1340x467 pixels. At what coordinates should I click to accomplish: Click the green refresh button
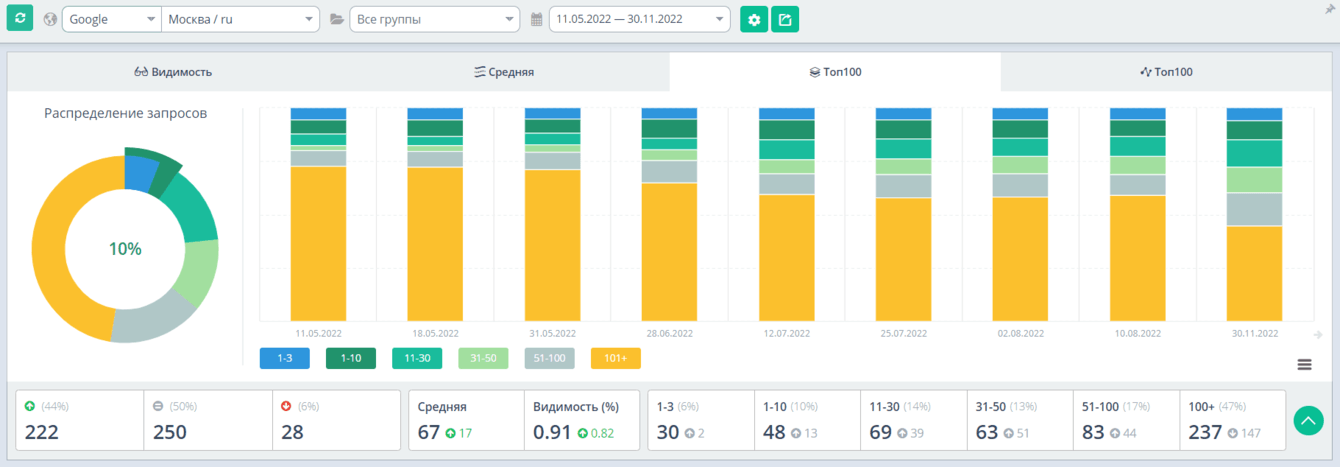pos(20,19)
